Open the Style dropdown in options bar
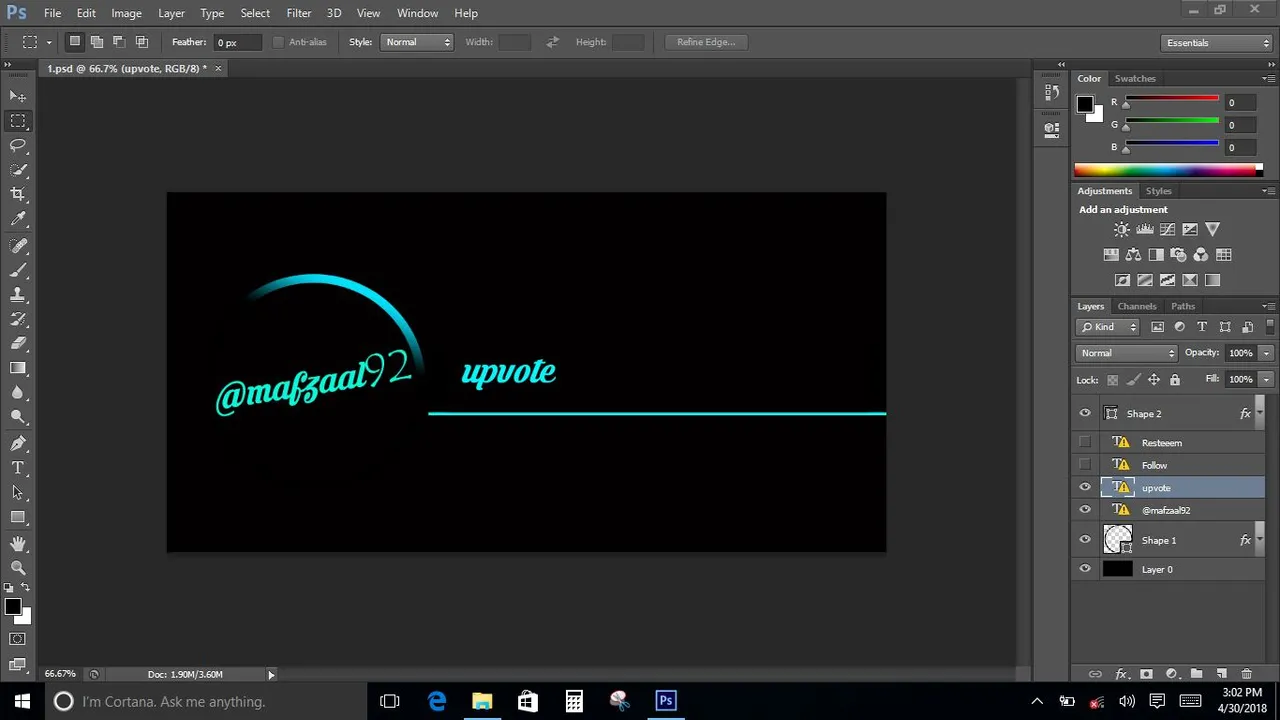This screenshot has width=1280, height=720. pyautogui.click(x=418, y=42)
